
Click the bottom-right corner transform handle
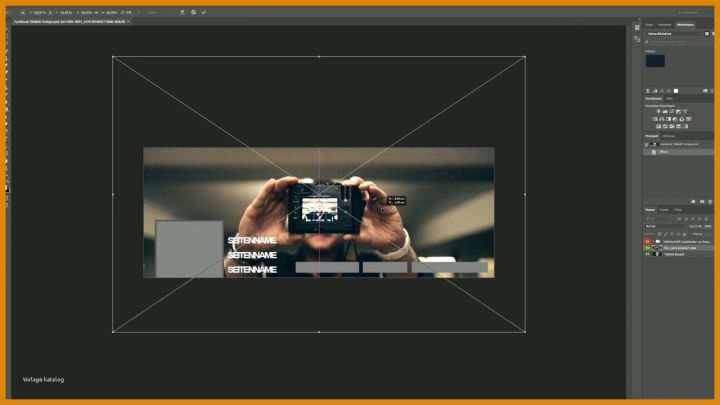click(525, 331)
